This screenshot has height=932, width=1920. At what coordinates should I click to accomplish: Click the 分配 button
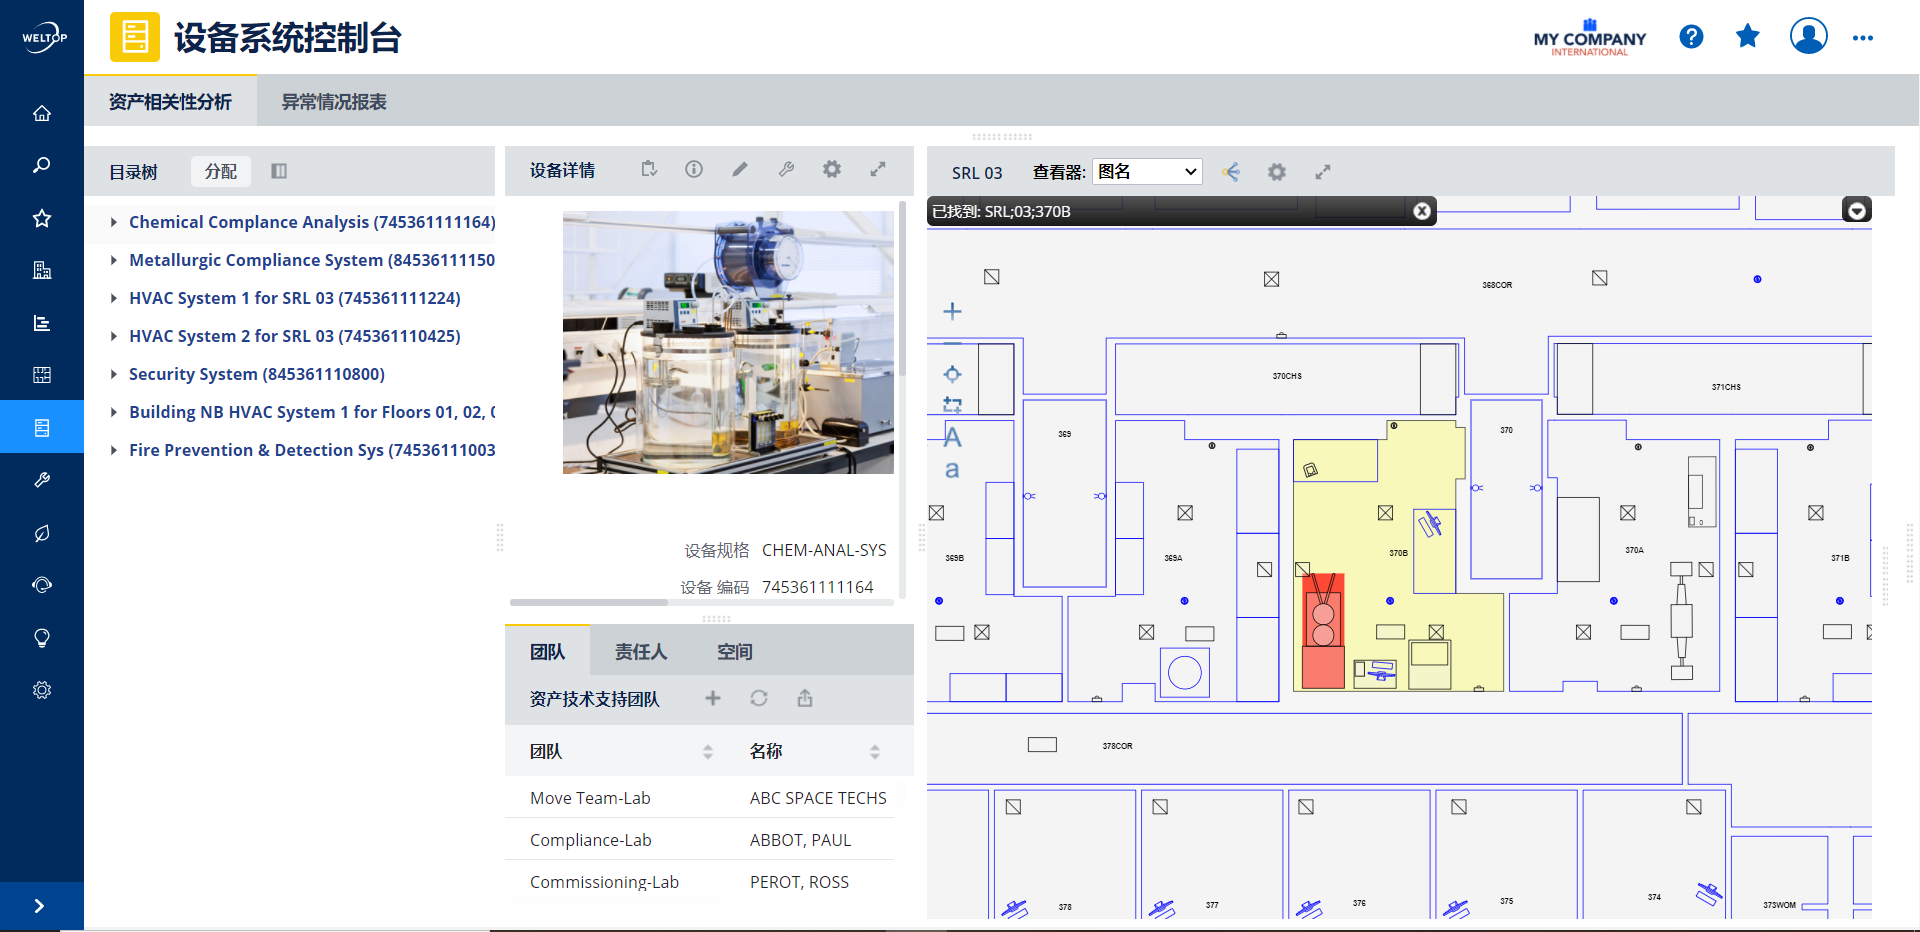click(221, 171)
